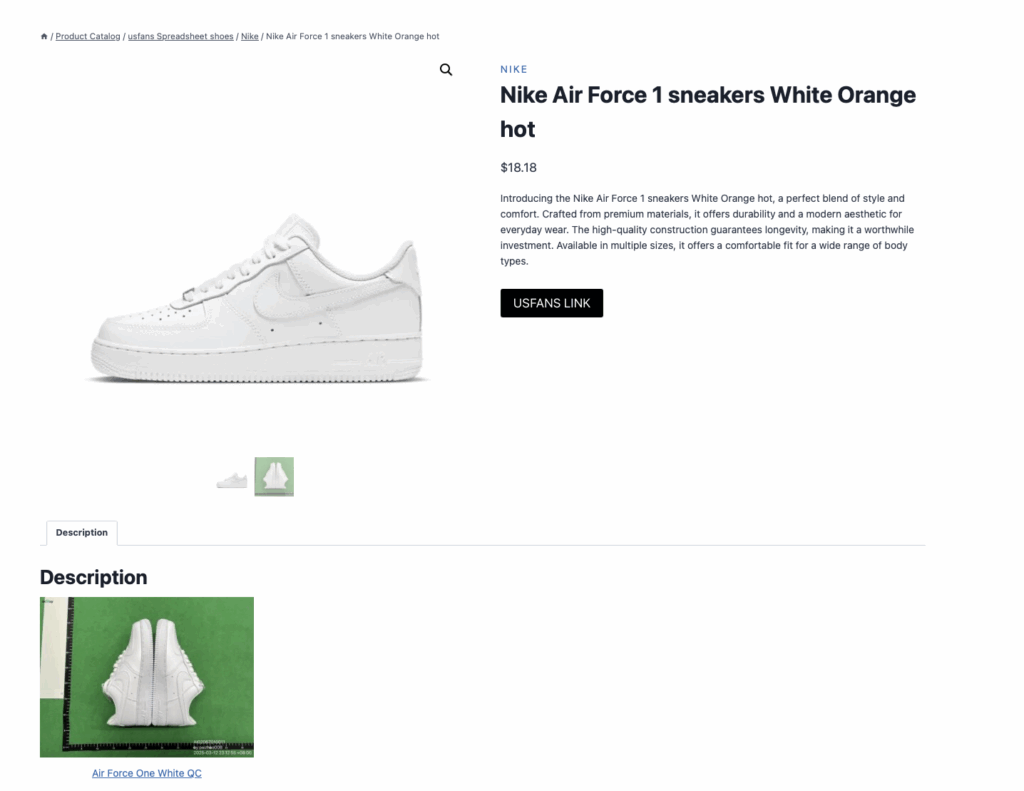Switch to the Description tab
The height and width of the screenshot is (791, 1024).
(82, 533)
